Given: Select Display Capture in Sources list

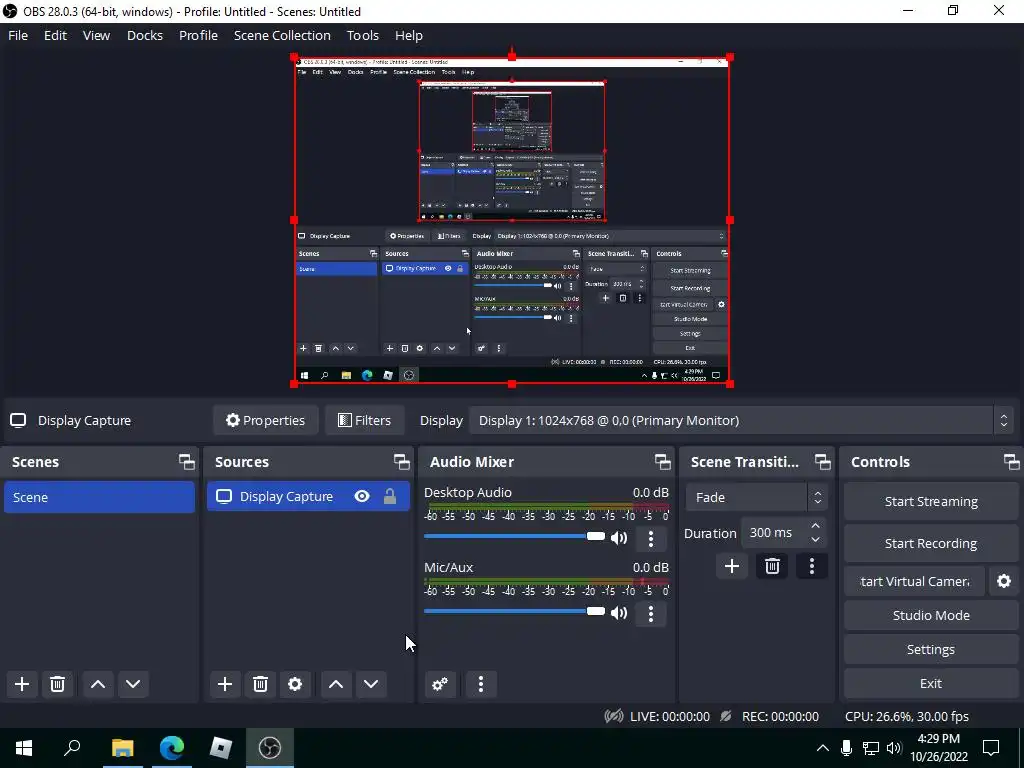Looking at the screenshot, I should [308, 497].
